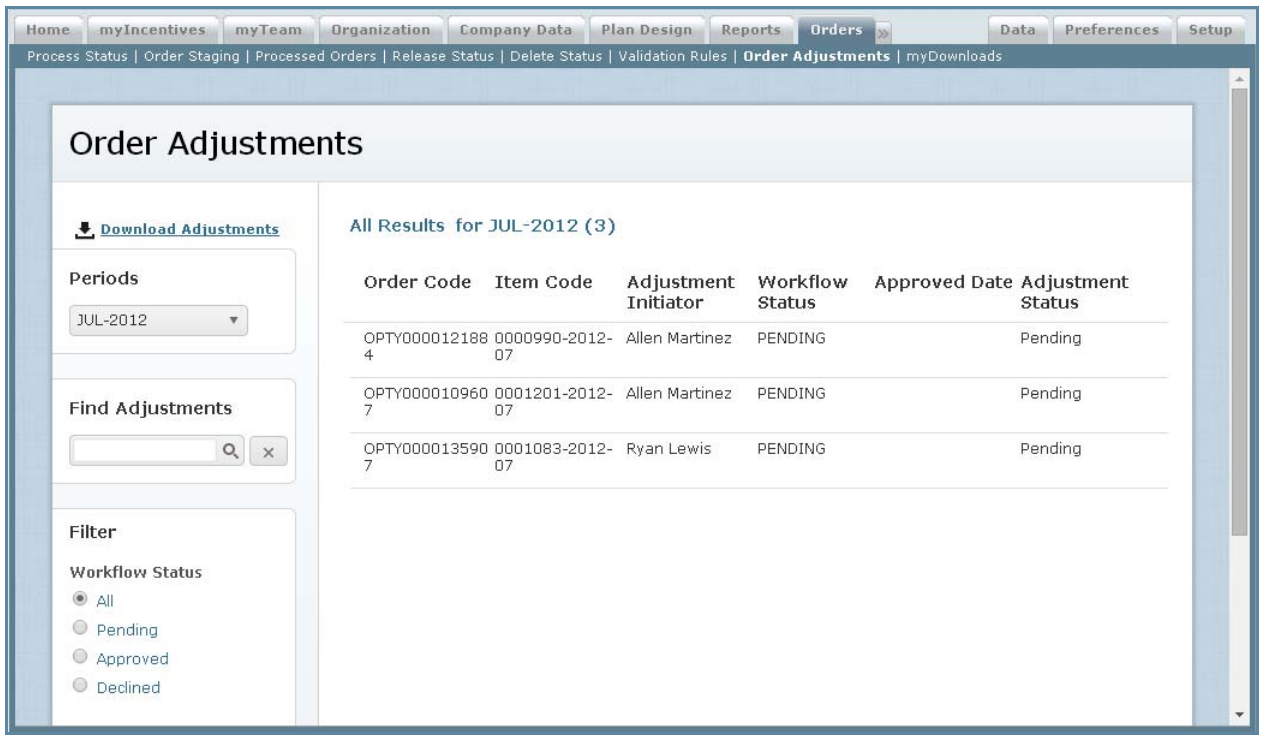
Task: Click into the Find Adjustments search field
Action: coord(145,451)
